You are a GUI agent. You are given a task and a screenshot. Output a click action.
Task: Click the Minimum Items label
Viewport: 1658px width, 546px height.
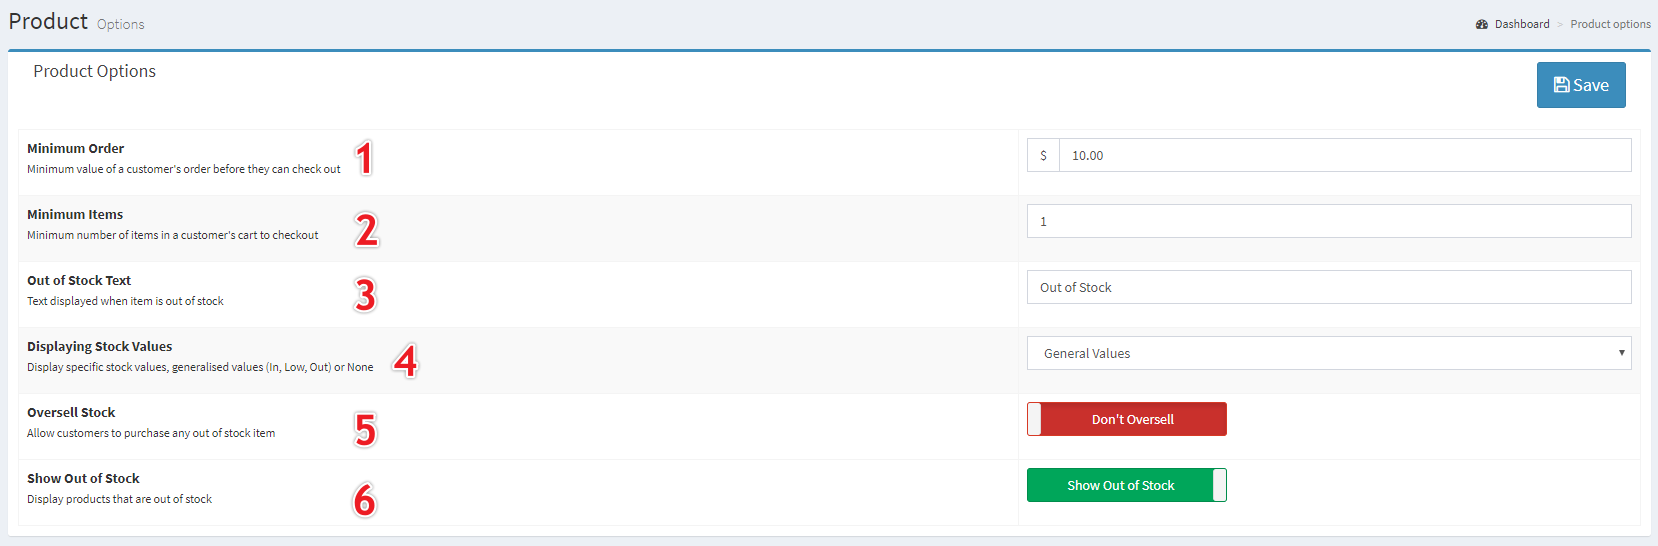[x=75, y=214]
